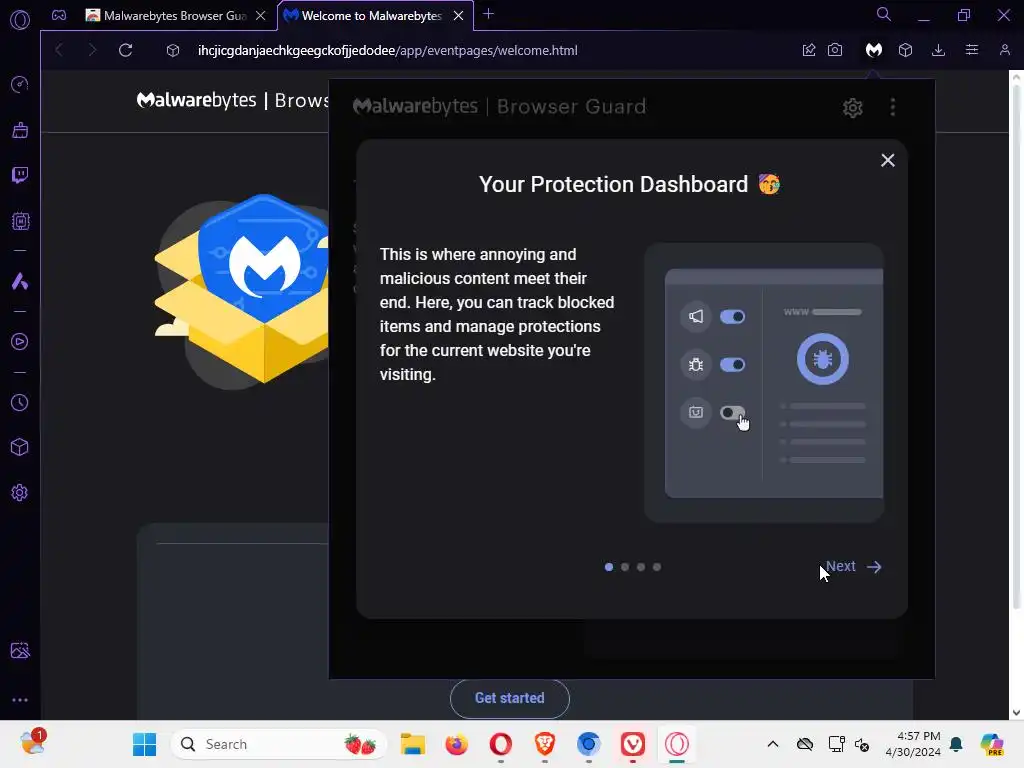Open the red Opera taskbar icon
The width and height of the screenshot is (1024, 768).
pos(501,744)
